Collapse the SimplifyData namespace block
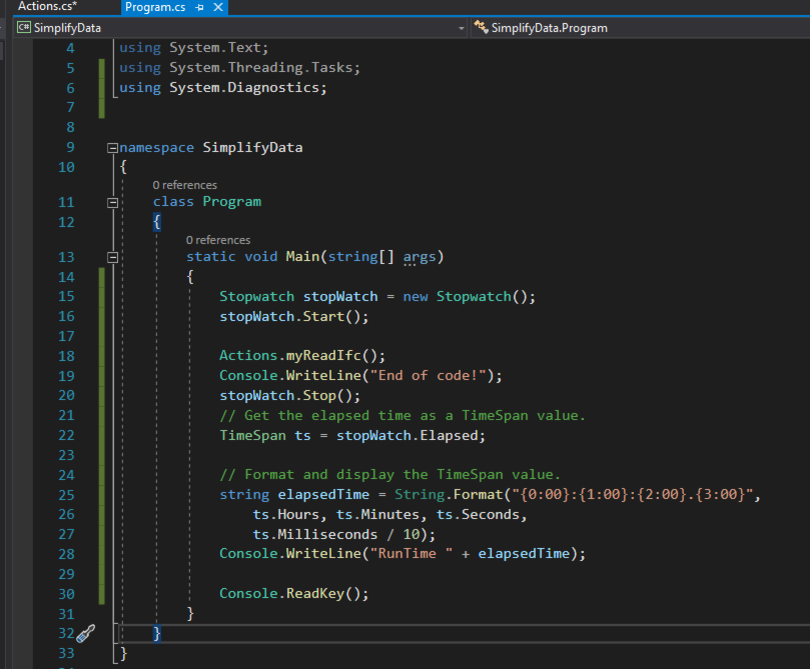810x669 pixels. coord(112,148)
